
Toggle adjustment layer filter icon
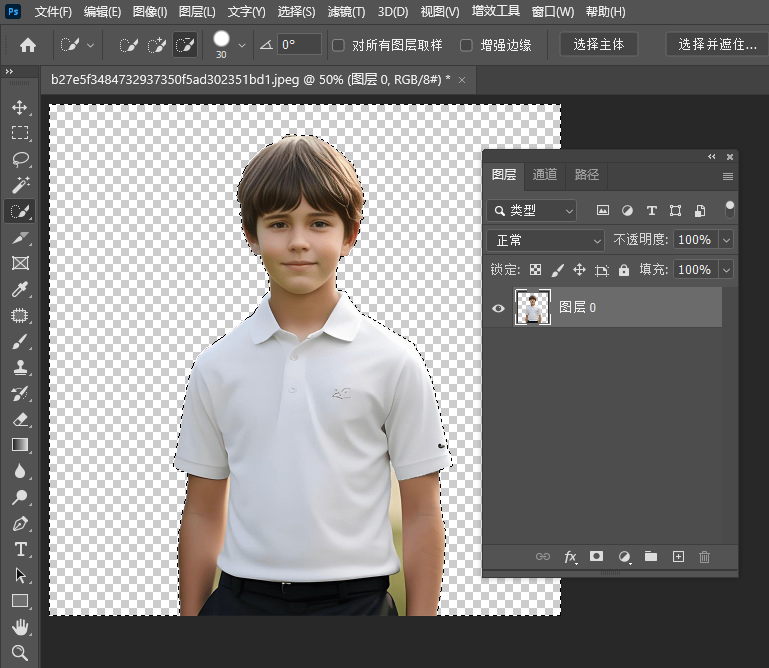coord(627,211)
